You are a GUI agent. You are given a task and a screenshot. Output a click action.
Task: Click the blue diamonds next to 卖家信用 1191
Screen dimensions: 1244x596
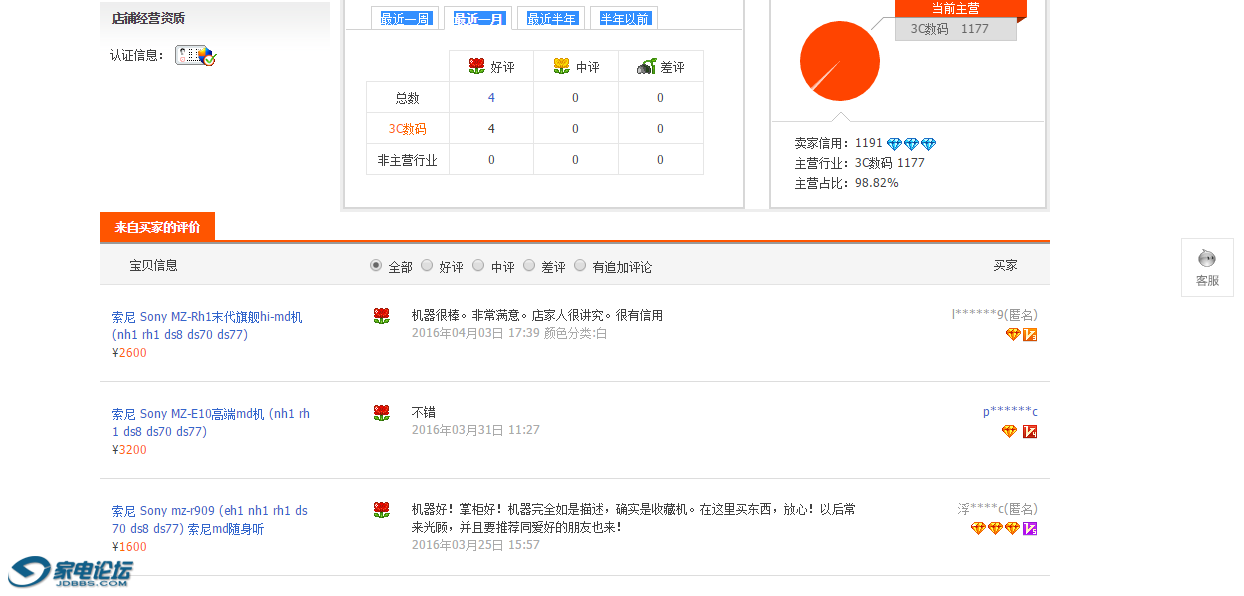point(911,144)
